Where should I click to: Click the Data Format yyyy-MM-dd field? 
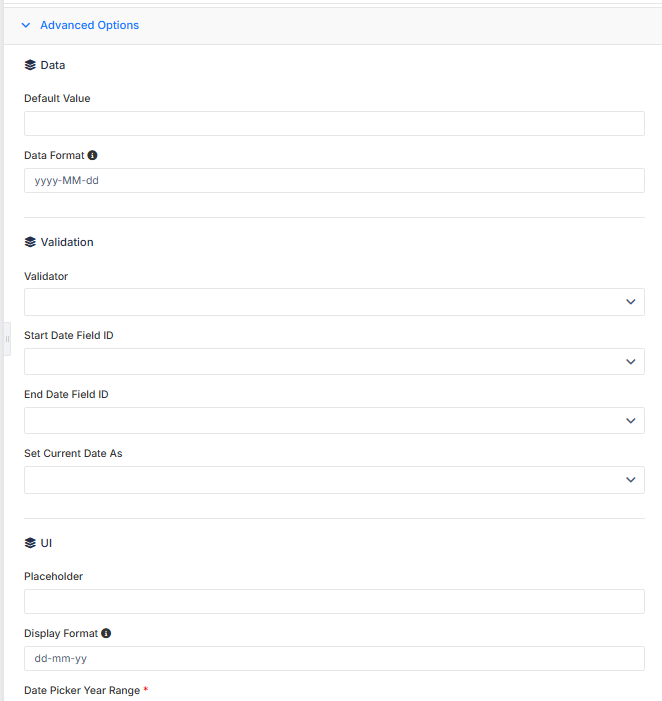point(334,181)
